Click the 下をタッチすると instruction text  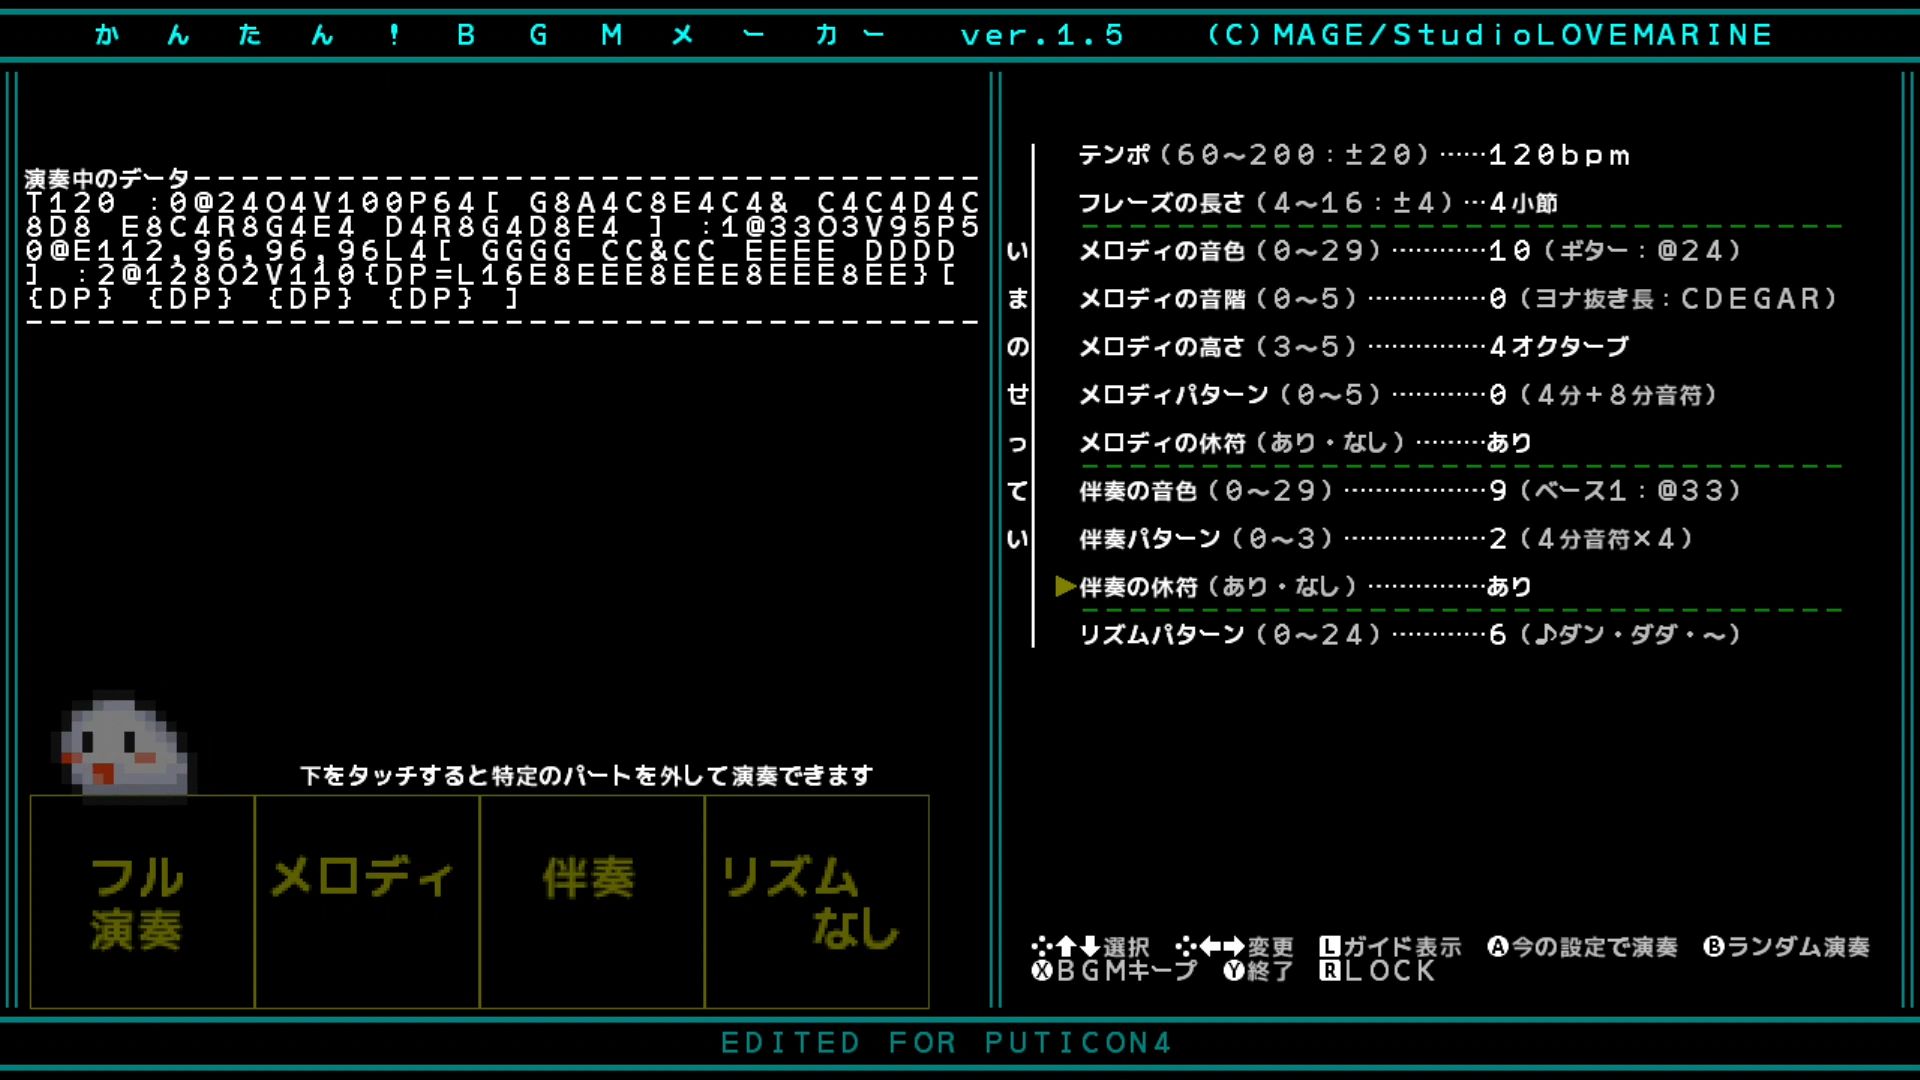(587, 776)
